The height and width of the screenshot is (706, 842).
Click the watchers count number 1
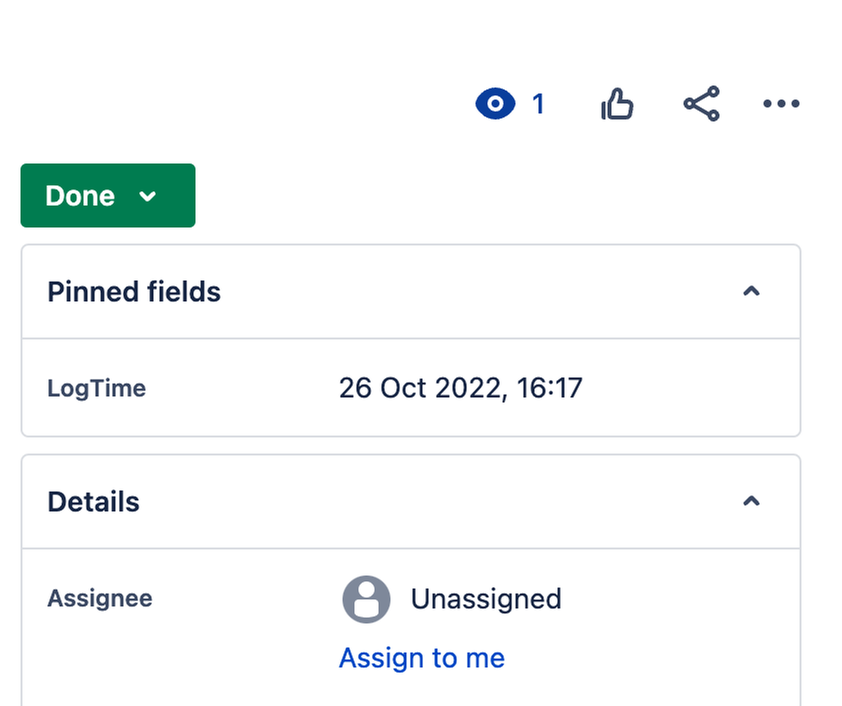pyautogui.click(x=538, y=104)
